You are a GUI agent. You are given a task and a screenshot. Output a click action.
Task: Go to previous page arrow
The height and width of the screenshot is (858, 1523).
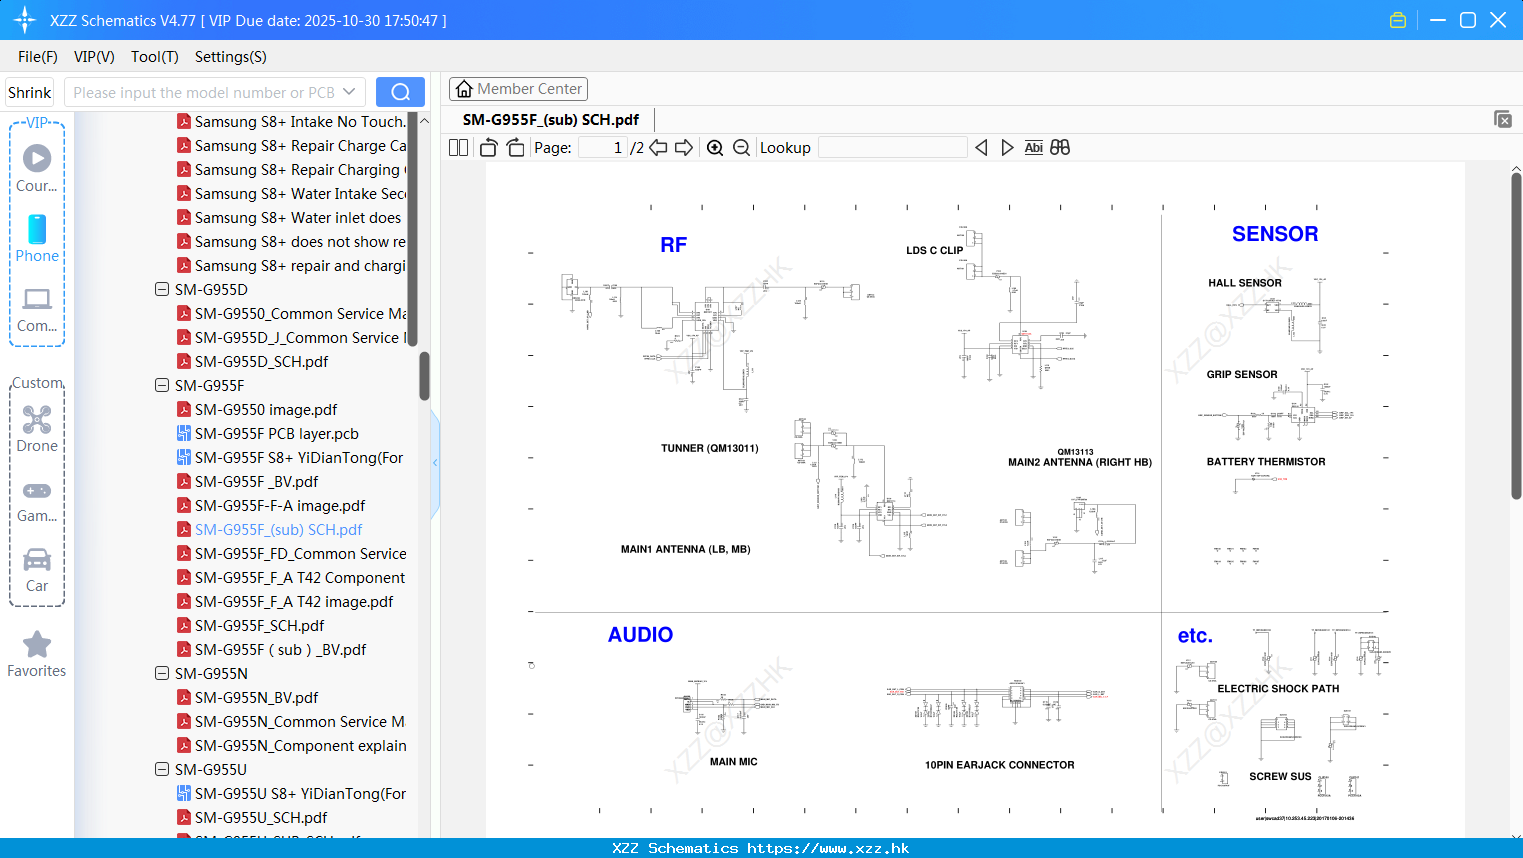coord(658,148)
